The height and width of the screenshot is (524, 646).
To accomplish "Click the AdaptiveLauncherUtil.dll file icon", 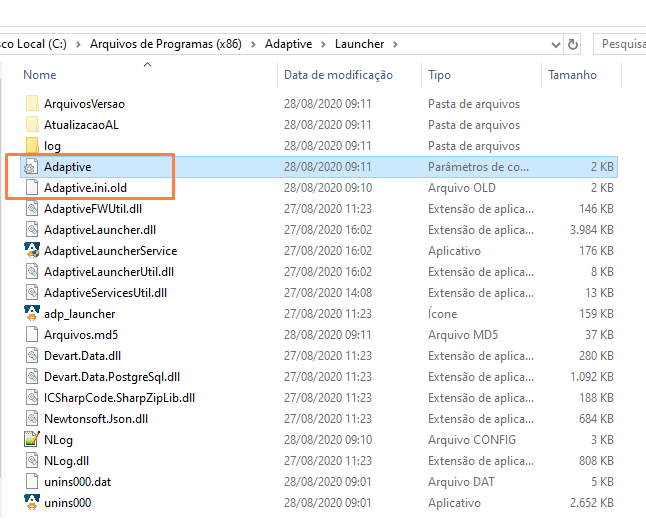I will tap(32, 271).
